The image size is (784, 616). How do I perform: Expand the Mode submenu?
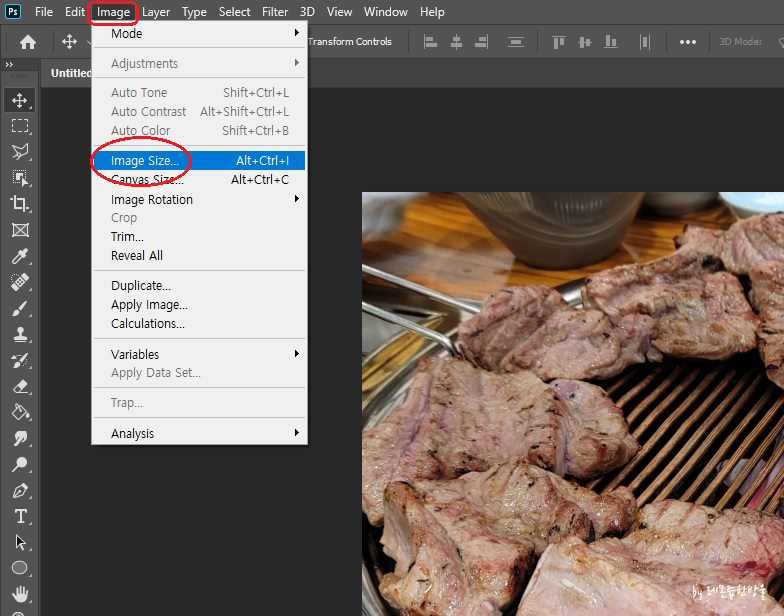click(x=200, y=34)
